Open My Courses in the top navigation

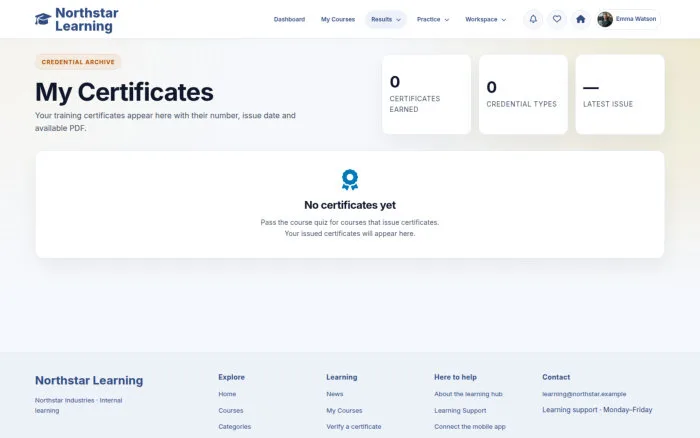pyautogui.click(x=338, y=19)
